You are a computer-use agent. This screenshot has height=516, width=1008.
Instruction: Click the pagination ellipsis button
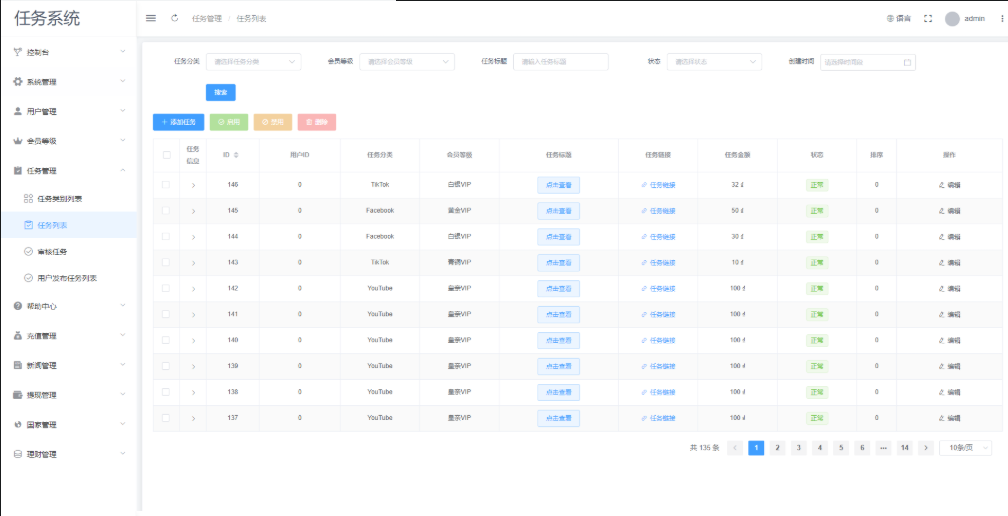coord(883,448)
